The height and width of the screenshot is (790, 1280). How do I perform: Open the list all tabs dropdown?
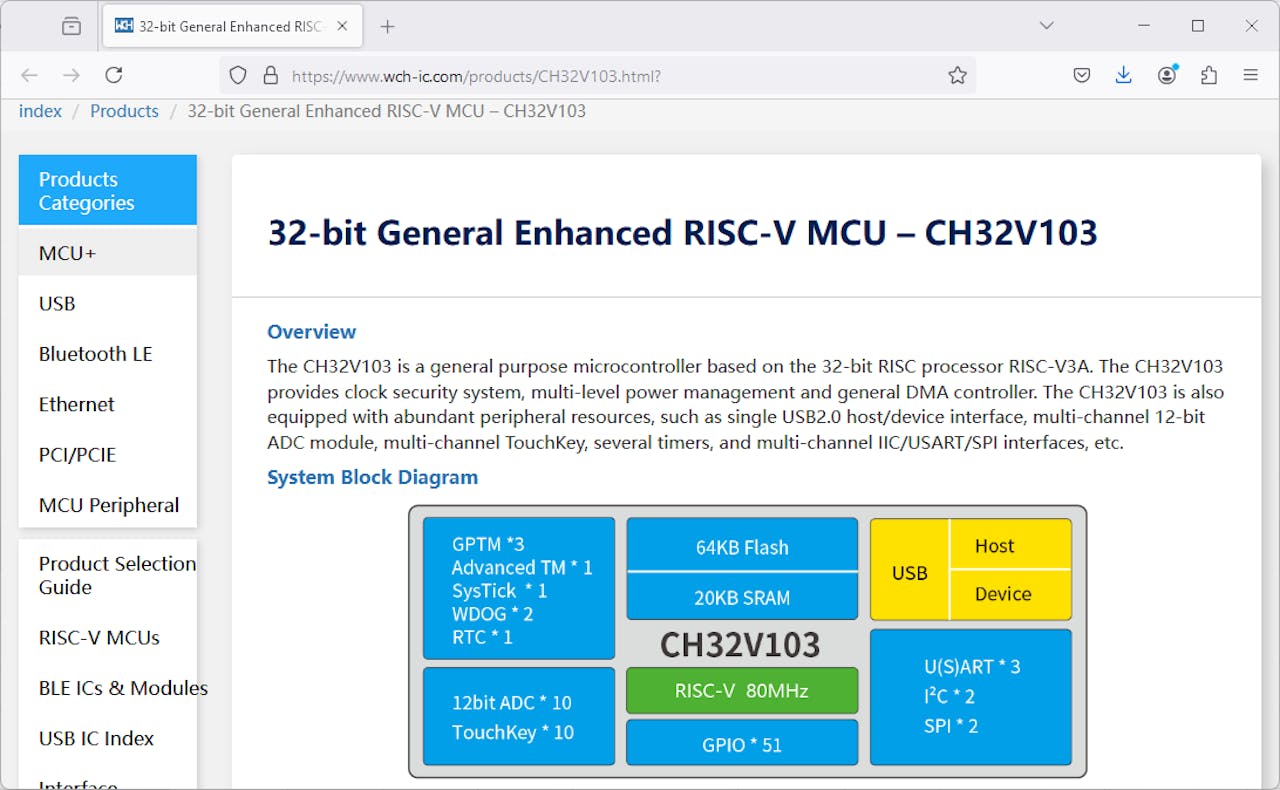coord(1046,26)
